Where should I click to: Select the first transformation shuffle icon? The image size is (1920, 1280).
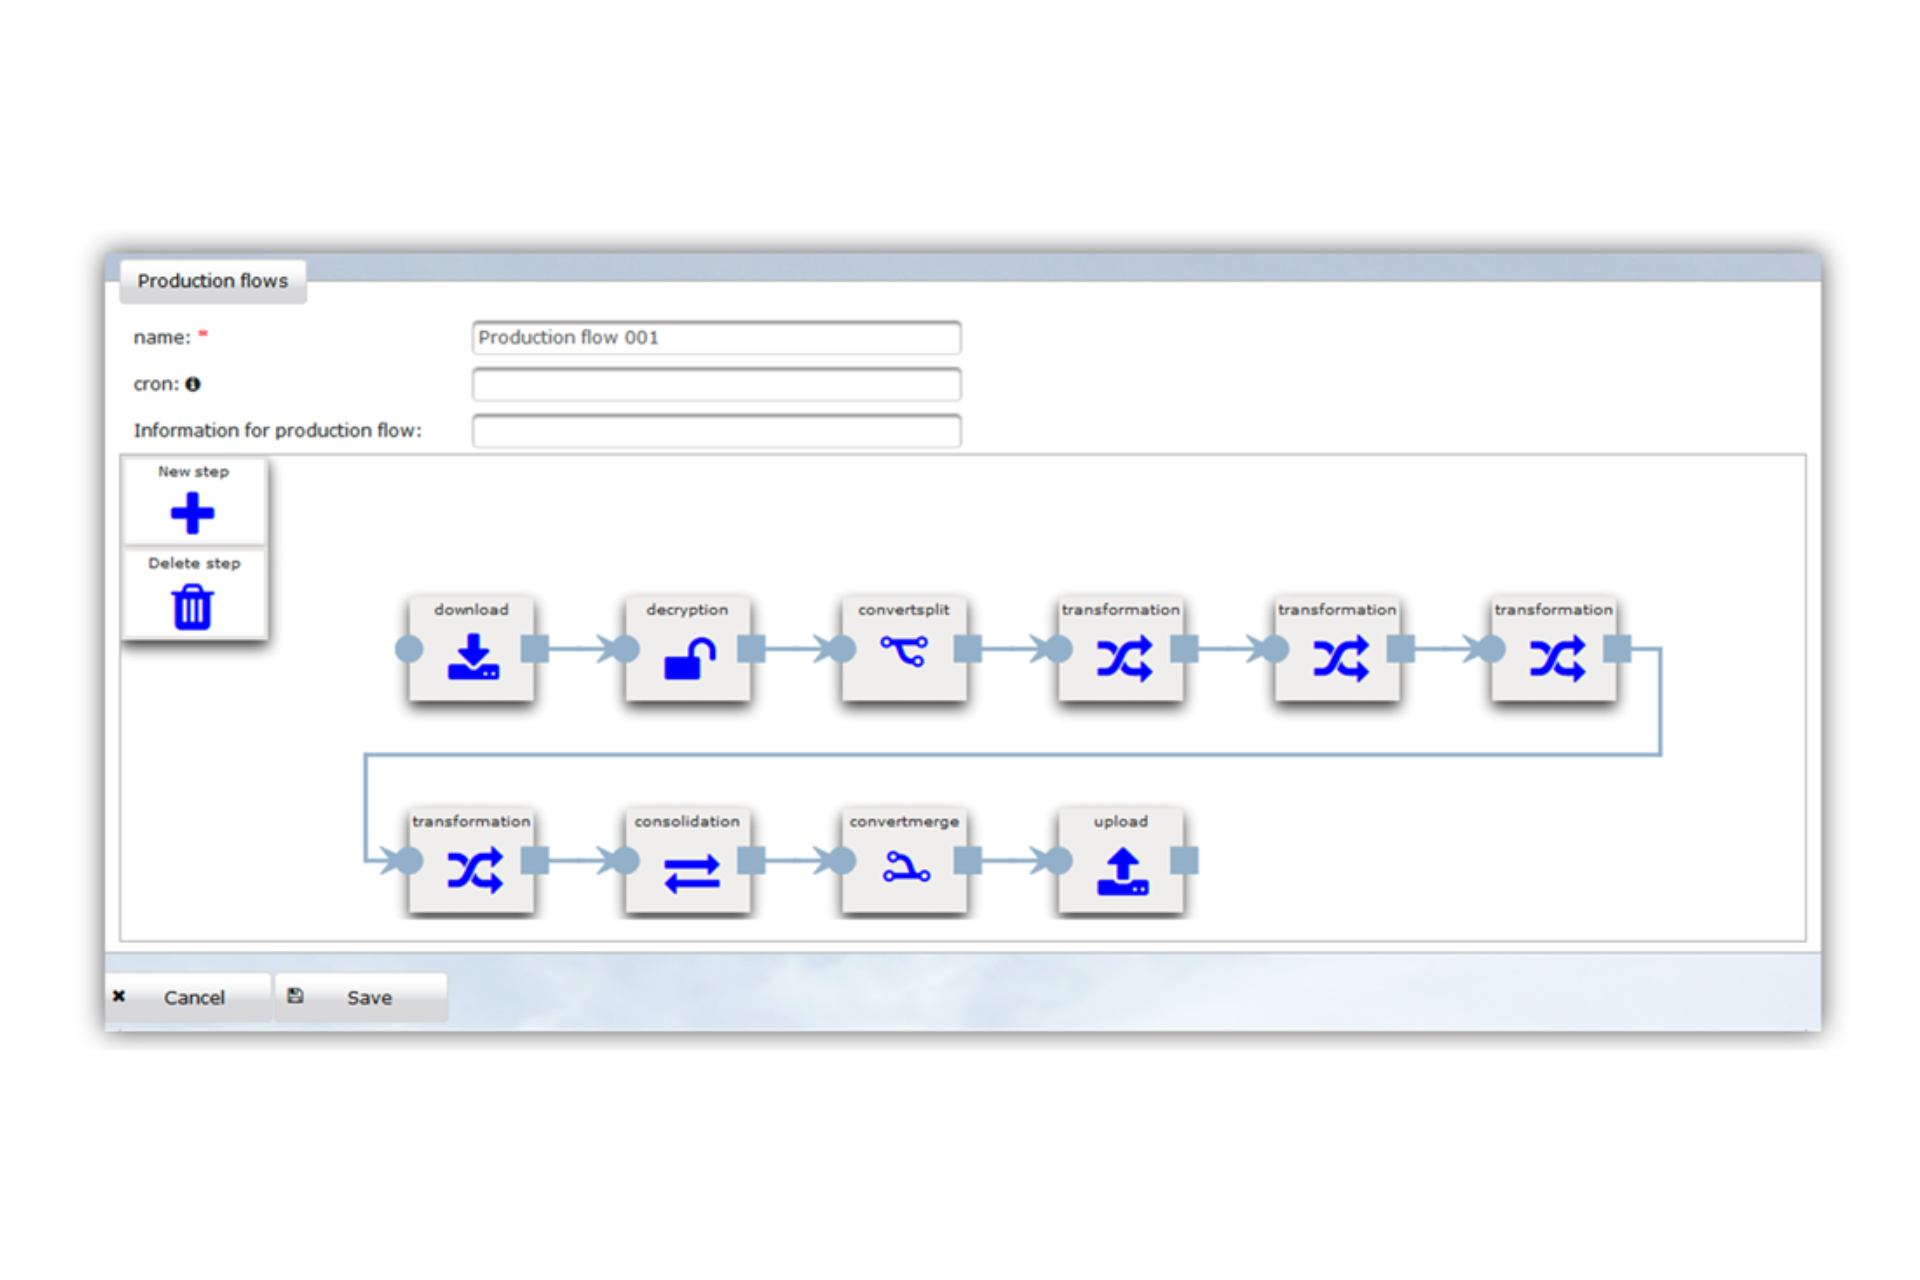coord(1124,659)
